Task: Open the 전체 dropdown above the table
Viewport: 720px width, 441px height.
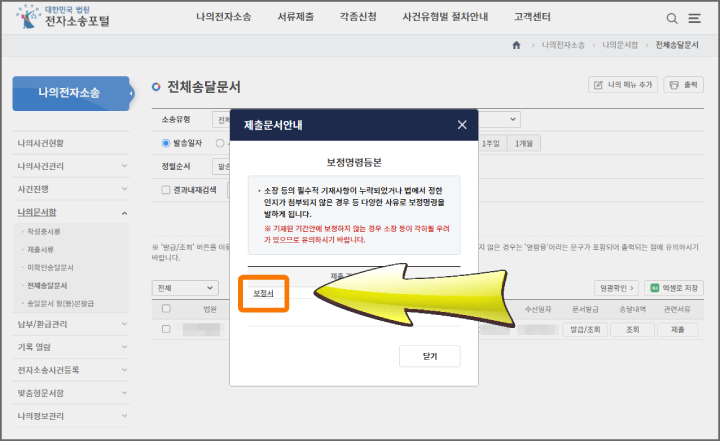Action: pyautogui.click(x=185, y=288)
